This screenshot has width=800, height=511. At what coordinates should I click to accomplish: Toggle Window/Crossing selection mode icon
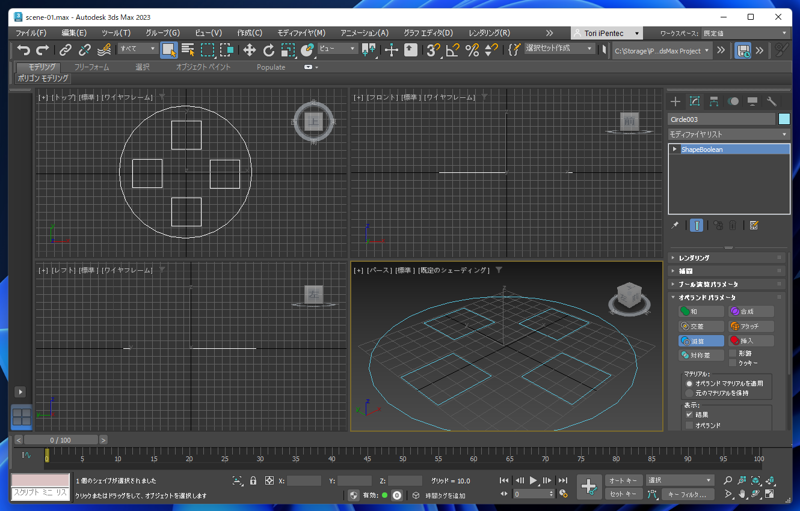tap(227, 50)
